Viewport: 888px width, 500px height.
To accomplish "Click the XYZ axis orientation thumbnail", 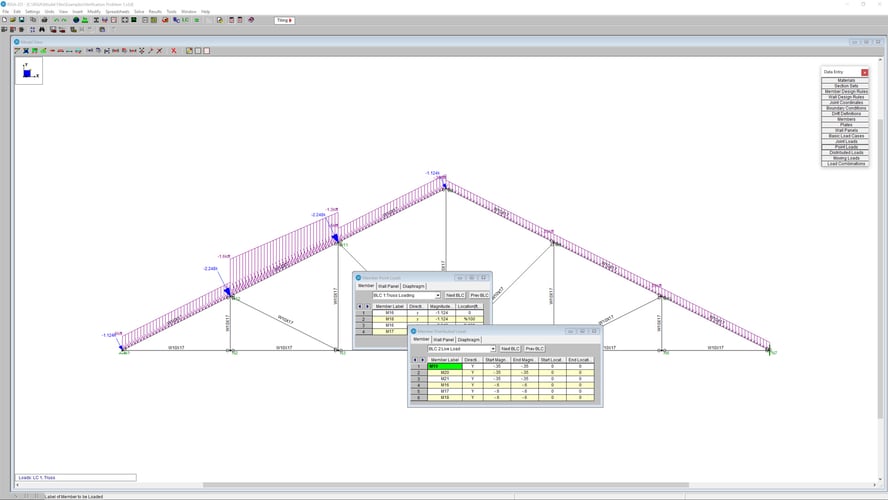I will click(x=28, y=71).
